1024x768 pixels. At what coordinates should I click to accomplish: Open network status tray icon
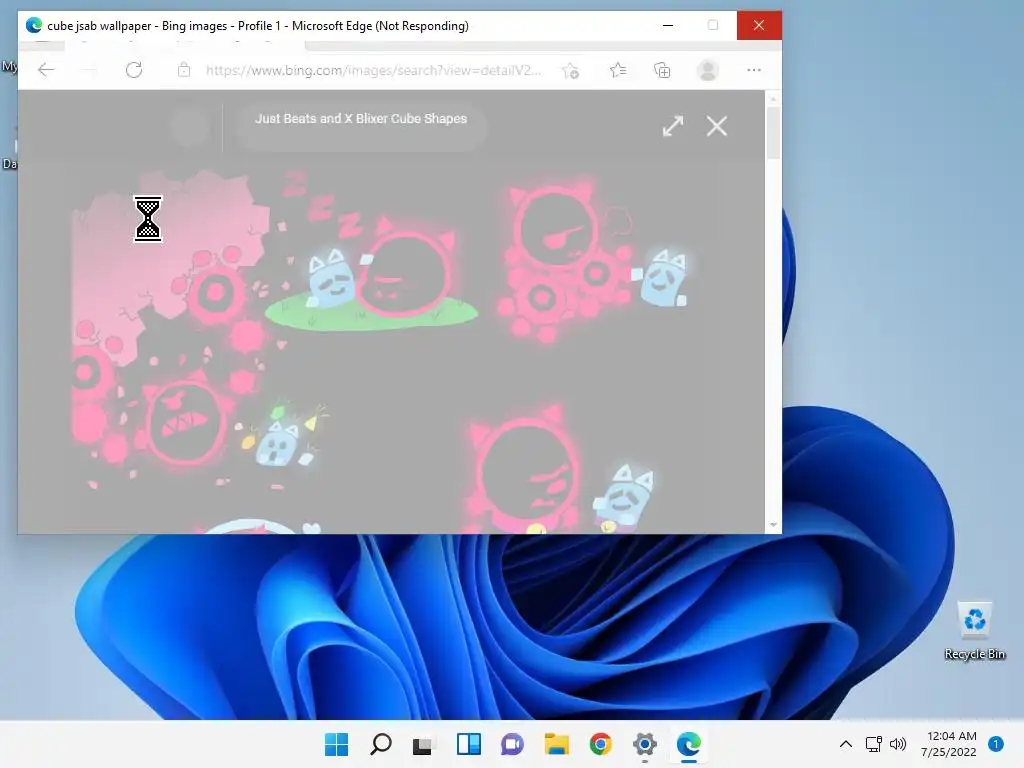coord(874,744)
